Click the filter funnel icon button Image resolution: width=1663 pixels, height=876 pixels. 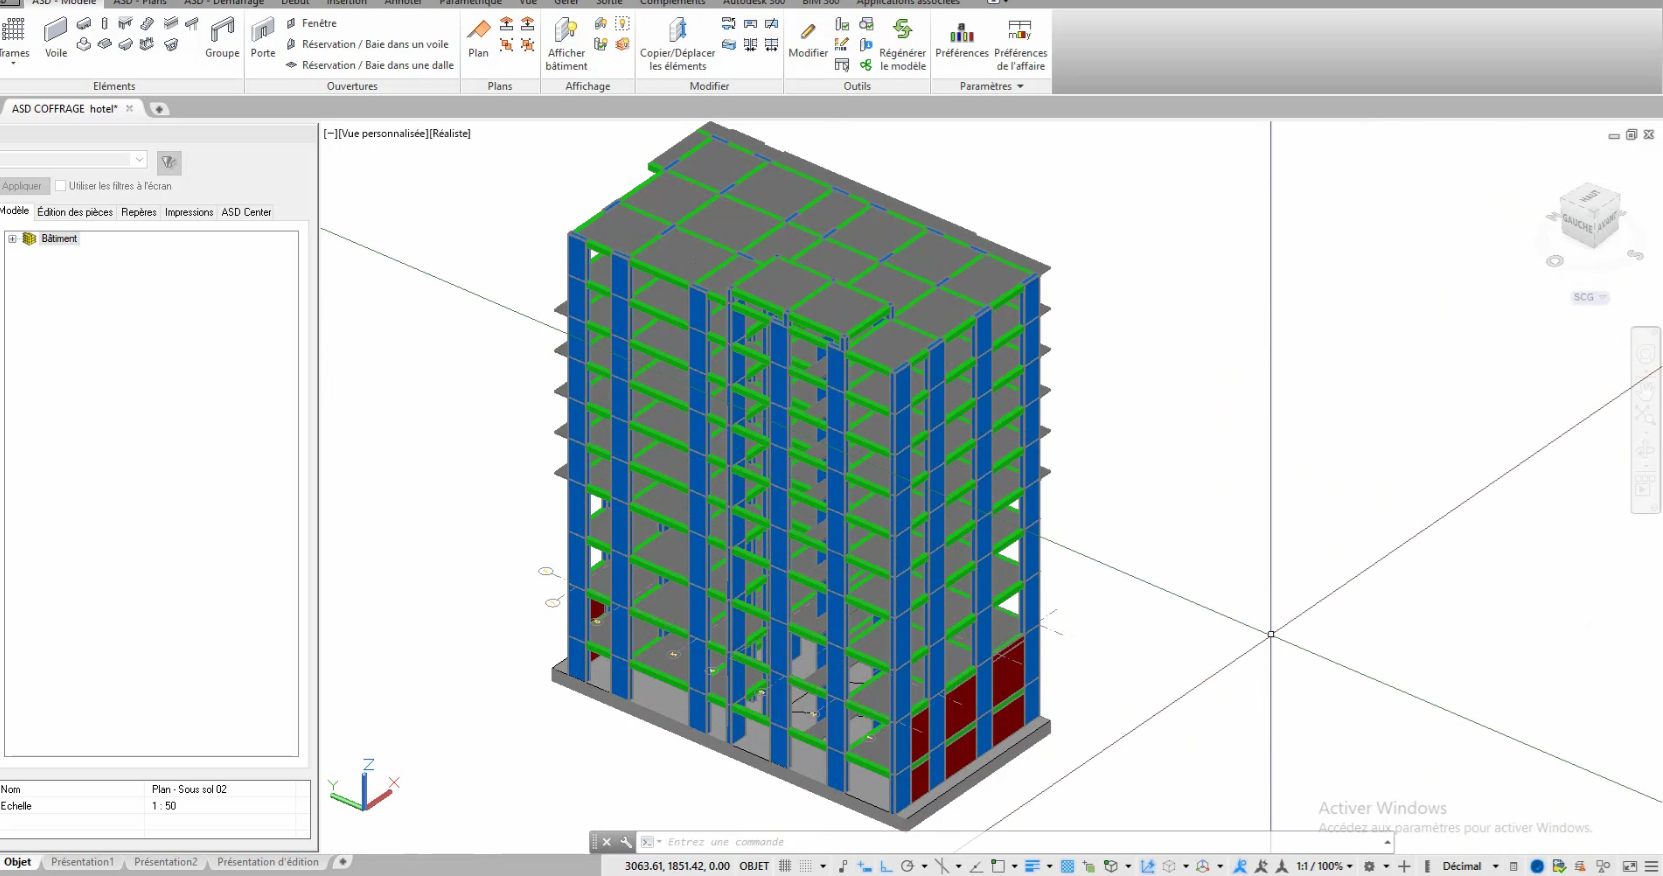[169, 162]
